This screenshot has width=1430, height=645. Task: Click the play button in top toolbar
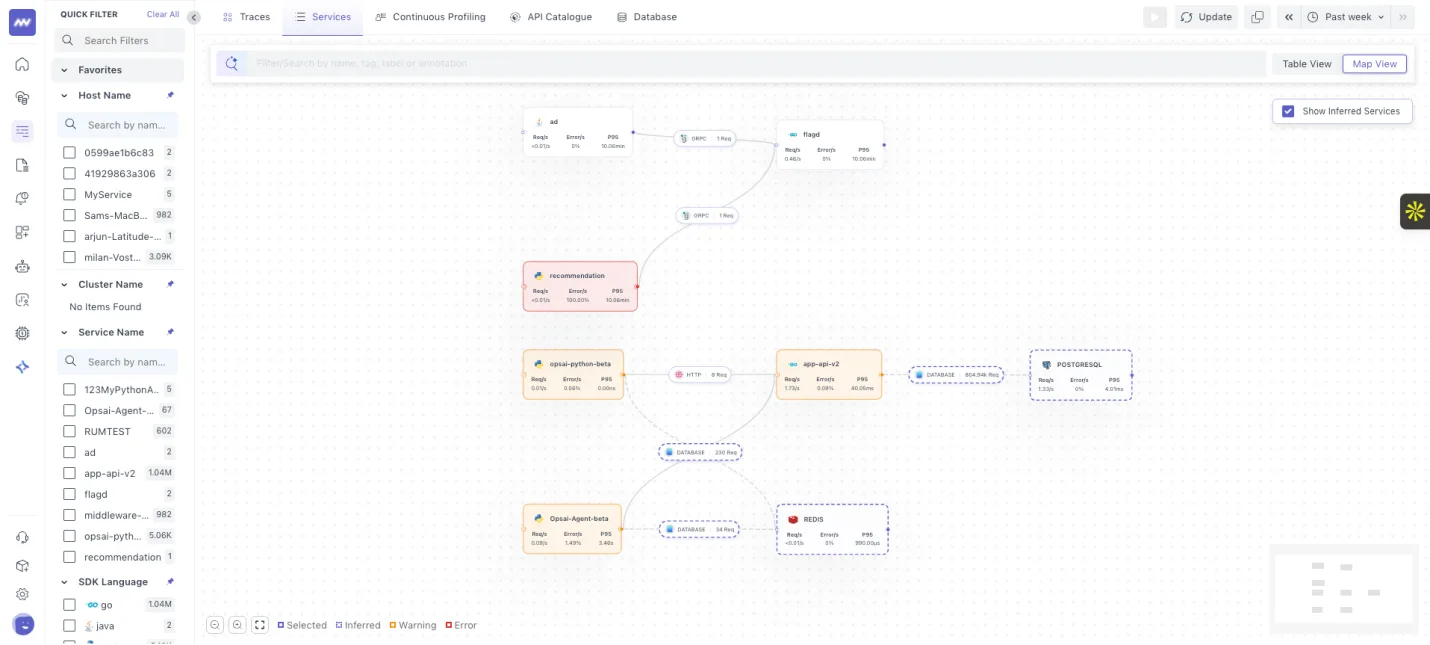coord(1155,17)
